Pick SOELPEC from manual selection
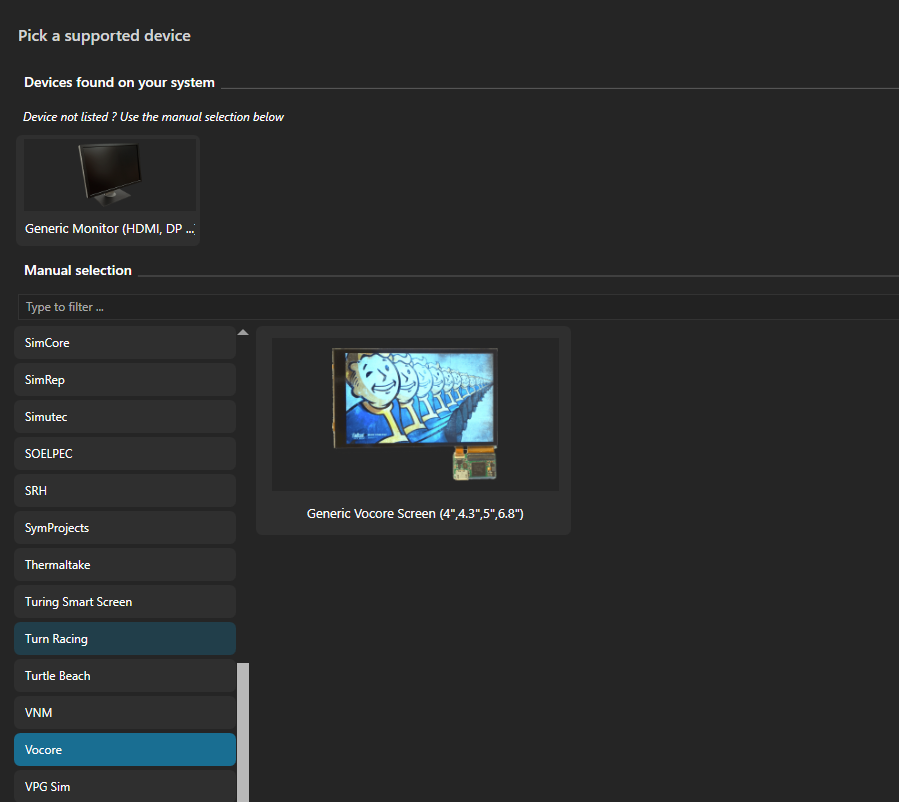The image size is (899, 802). click(x=125, y=454)
